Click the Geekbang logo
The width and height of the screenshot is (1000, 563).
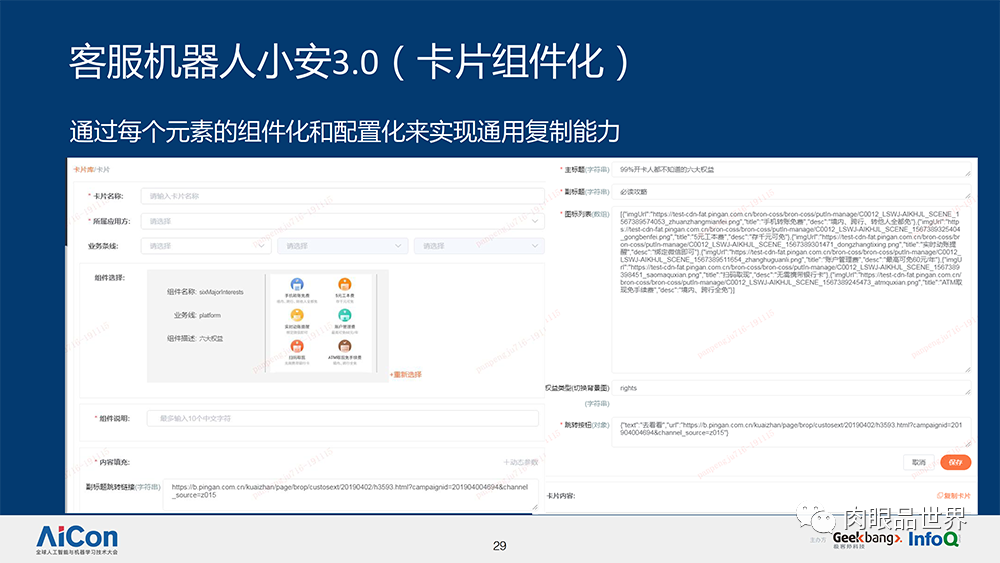pos(867,539)
